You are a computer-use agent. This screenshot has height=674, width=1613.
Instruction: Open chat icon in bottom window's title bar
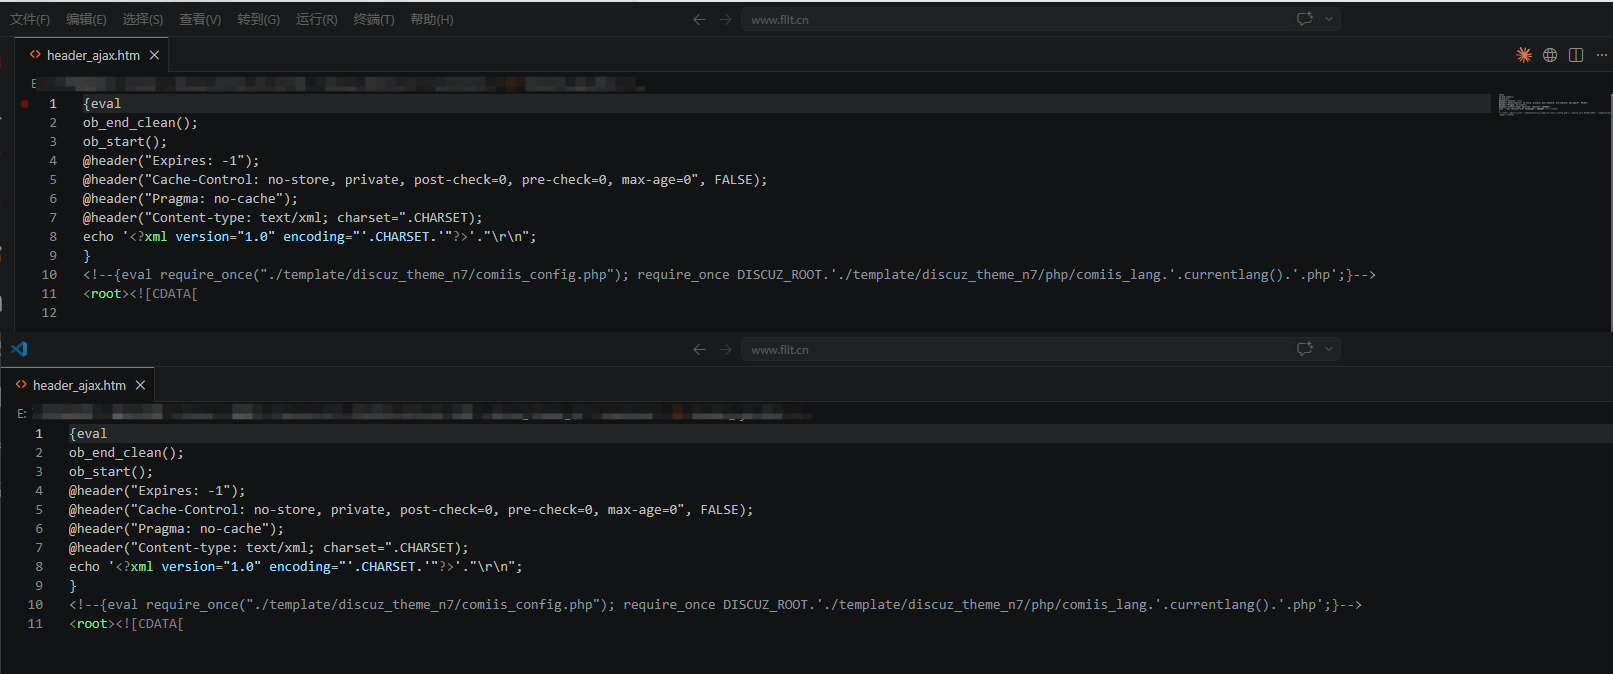coord(1304,349)
